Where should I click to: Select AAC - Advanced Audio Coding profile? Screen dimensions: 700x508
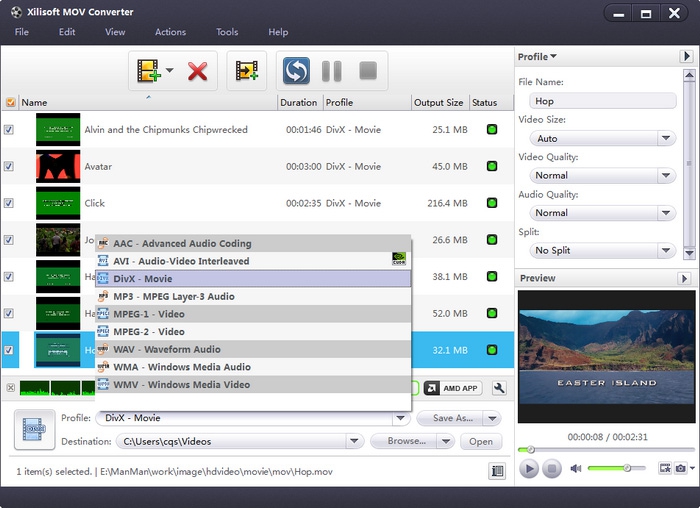[x=253, y=244]
